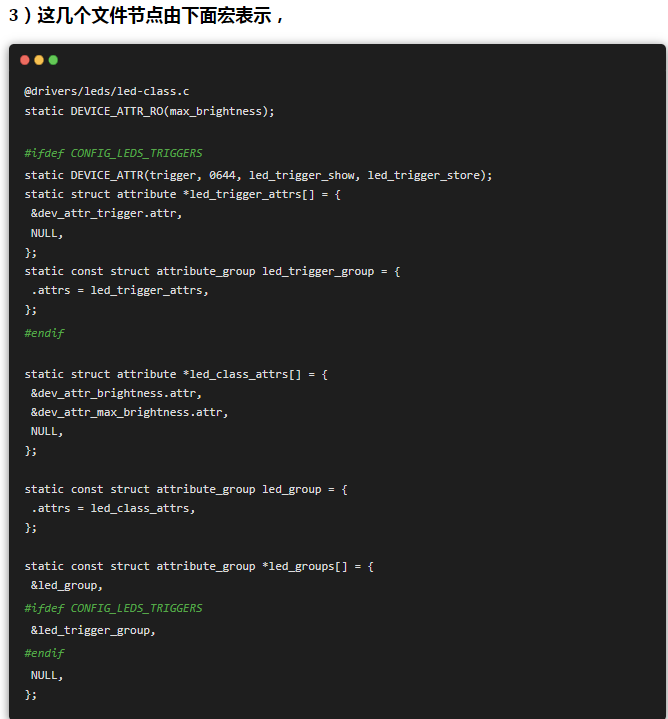Click the led_trigger_attrs[] array declaration
The height and width of the screenshot is (719, 668).
182,195
